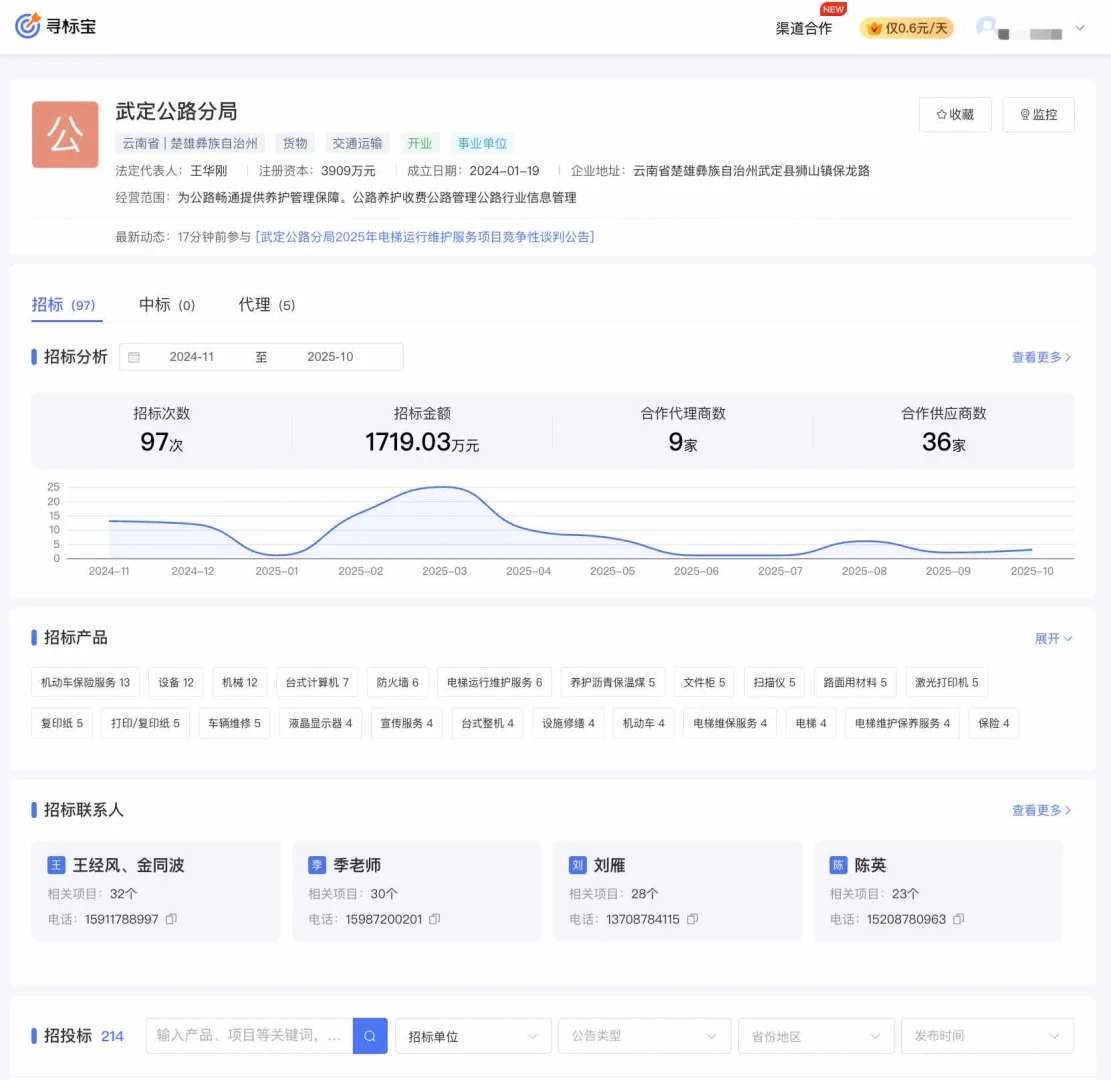This screenshot has width=1111, height=1080.
Task: Click the keyword search input field
Action: [x=250, y=1036]
